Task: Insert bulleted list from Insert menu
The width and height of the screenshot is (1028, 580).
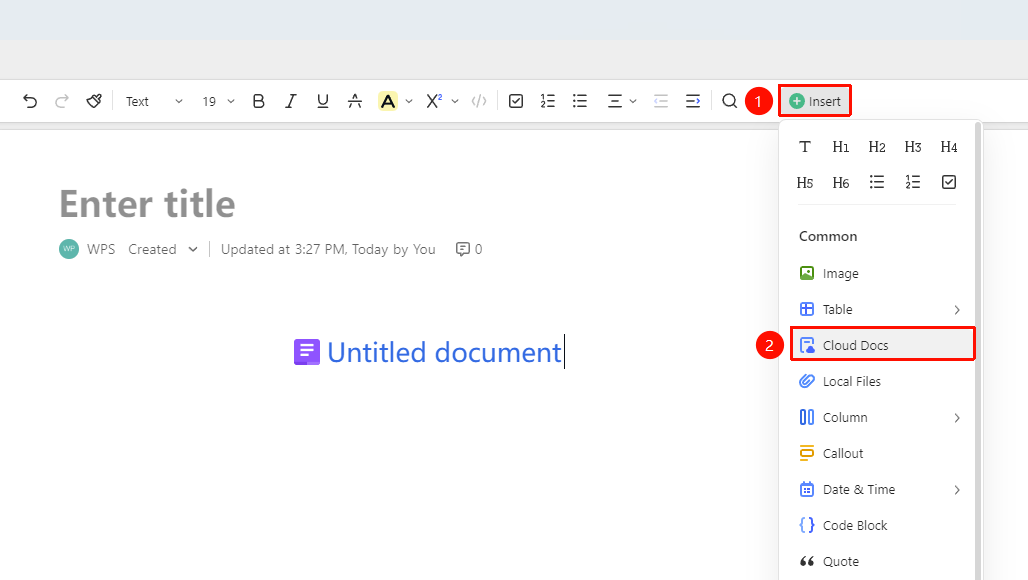Action: tap(877, 182)
